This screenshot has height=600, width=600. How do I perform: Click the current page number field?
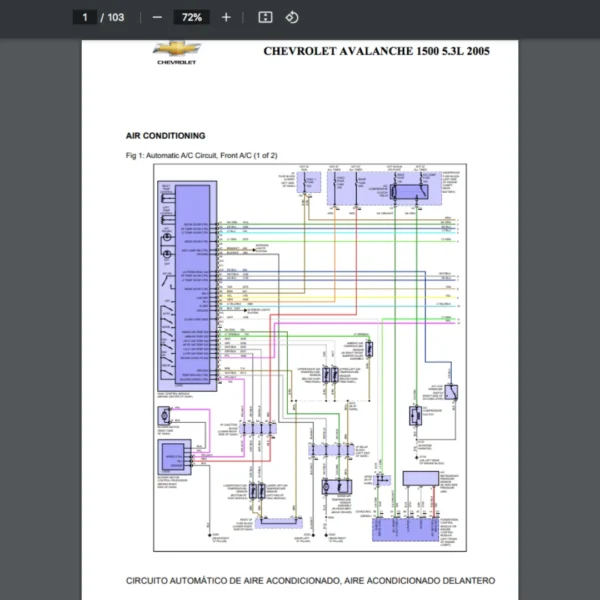[86, 17]
